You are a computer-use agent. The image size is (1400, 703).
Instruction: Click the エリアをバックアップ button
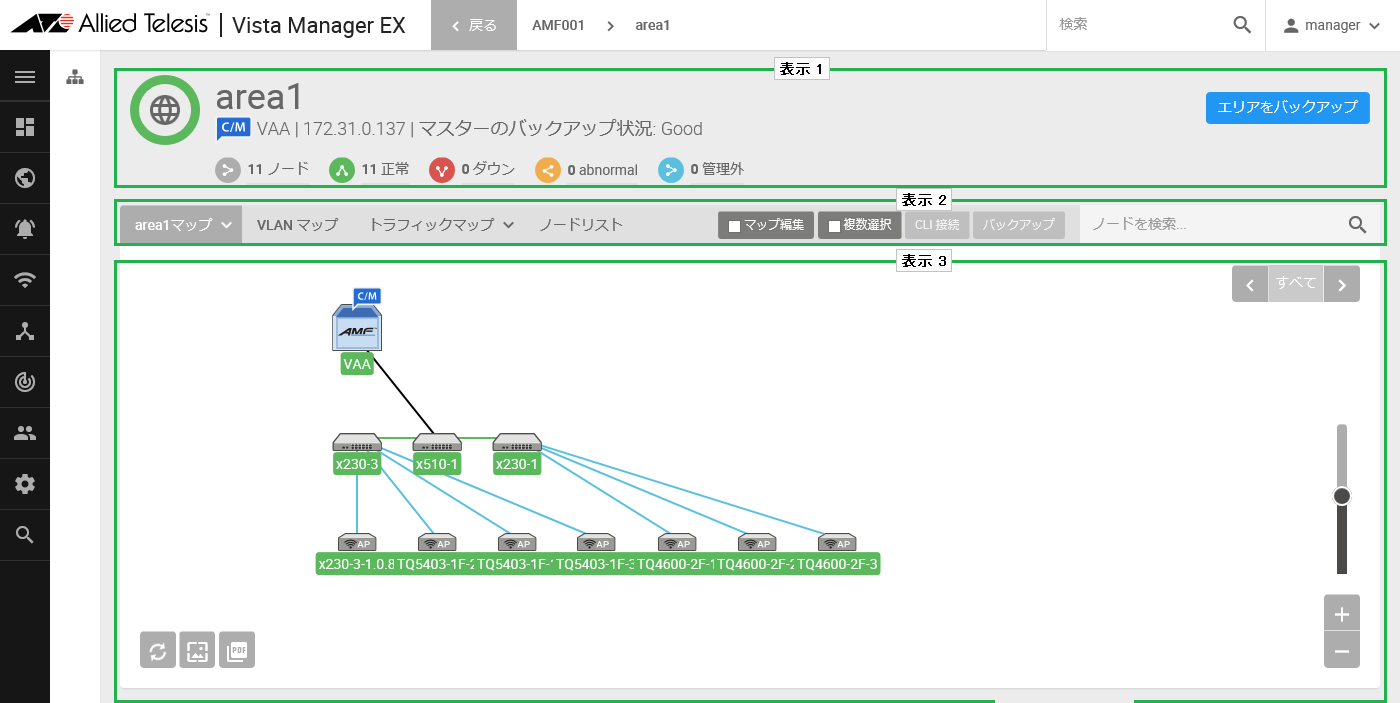pos(1287,107)
